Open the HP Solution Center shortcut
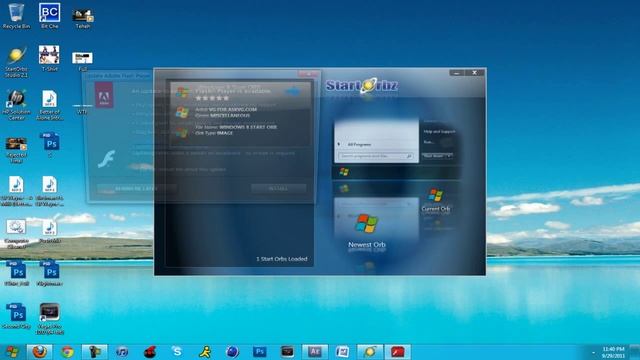640x360 pixels. 16,105
